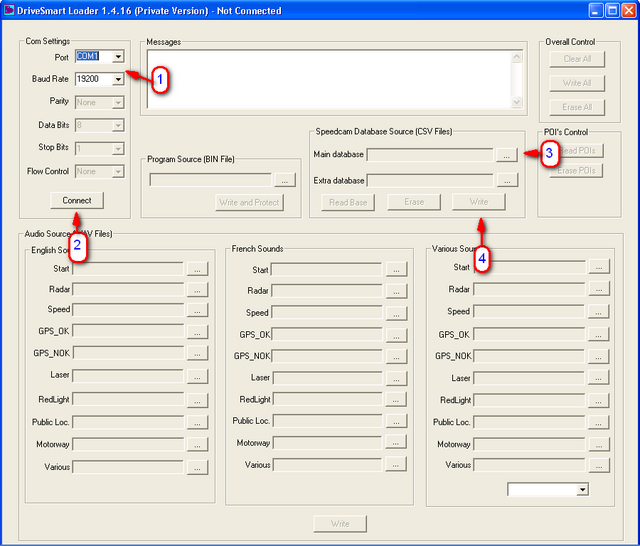The image size is (640, 546).
Task: Browse for the French Sounds GPS_OK file
Action: 396,335
